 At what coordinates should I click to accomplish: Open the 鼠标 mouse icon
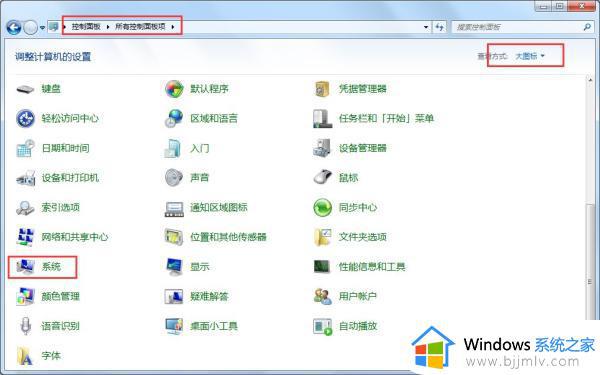[x=322, y=177]
